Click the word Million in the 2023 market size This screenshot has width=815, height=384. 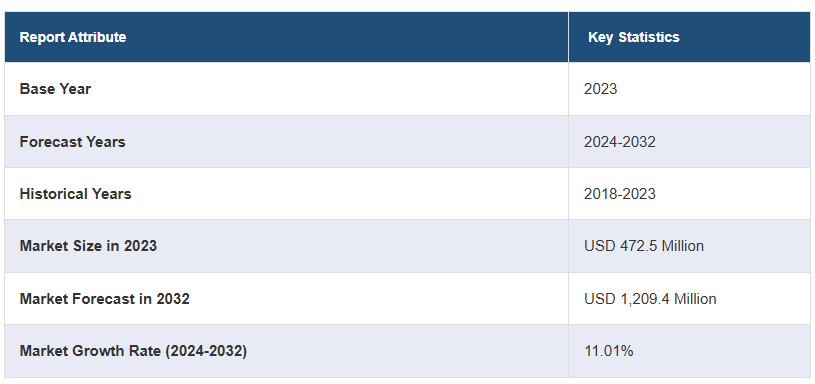[x=682, y=246]
